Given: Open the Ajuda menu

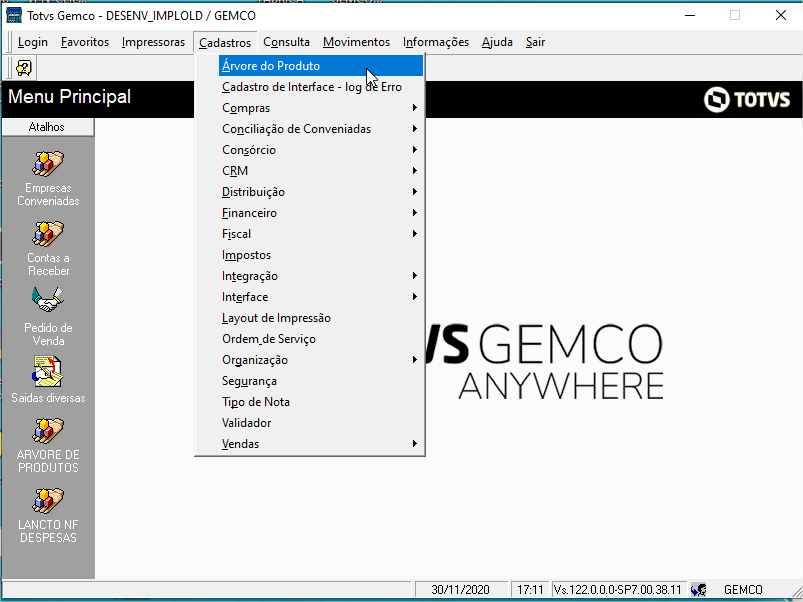Looking at the screenshot, I should (x=497, y=42).
